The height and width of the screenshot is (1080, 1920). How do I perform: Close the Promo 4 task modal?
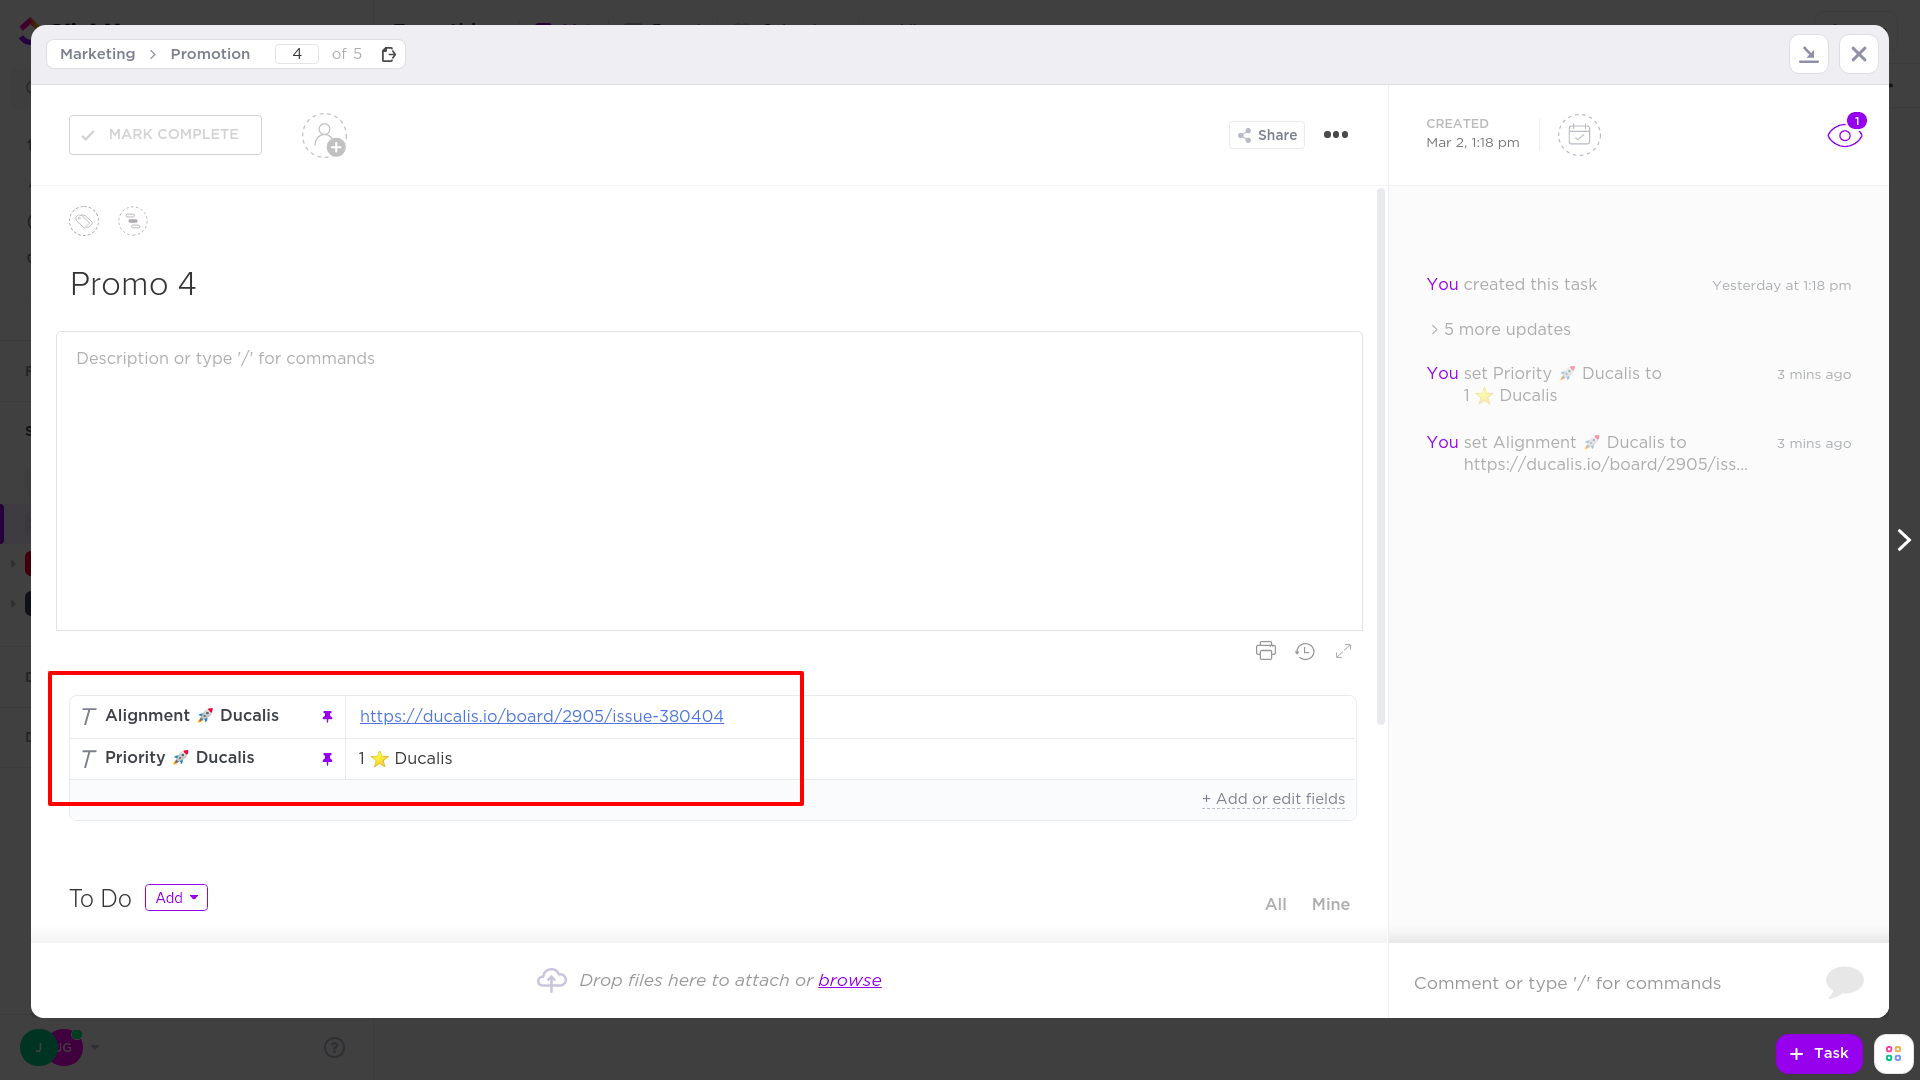pos(1859,54)
